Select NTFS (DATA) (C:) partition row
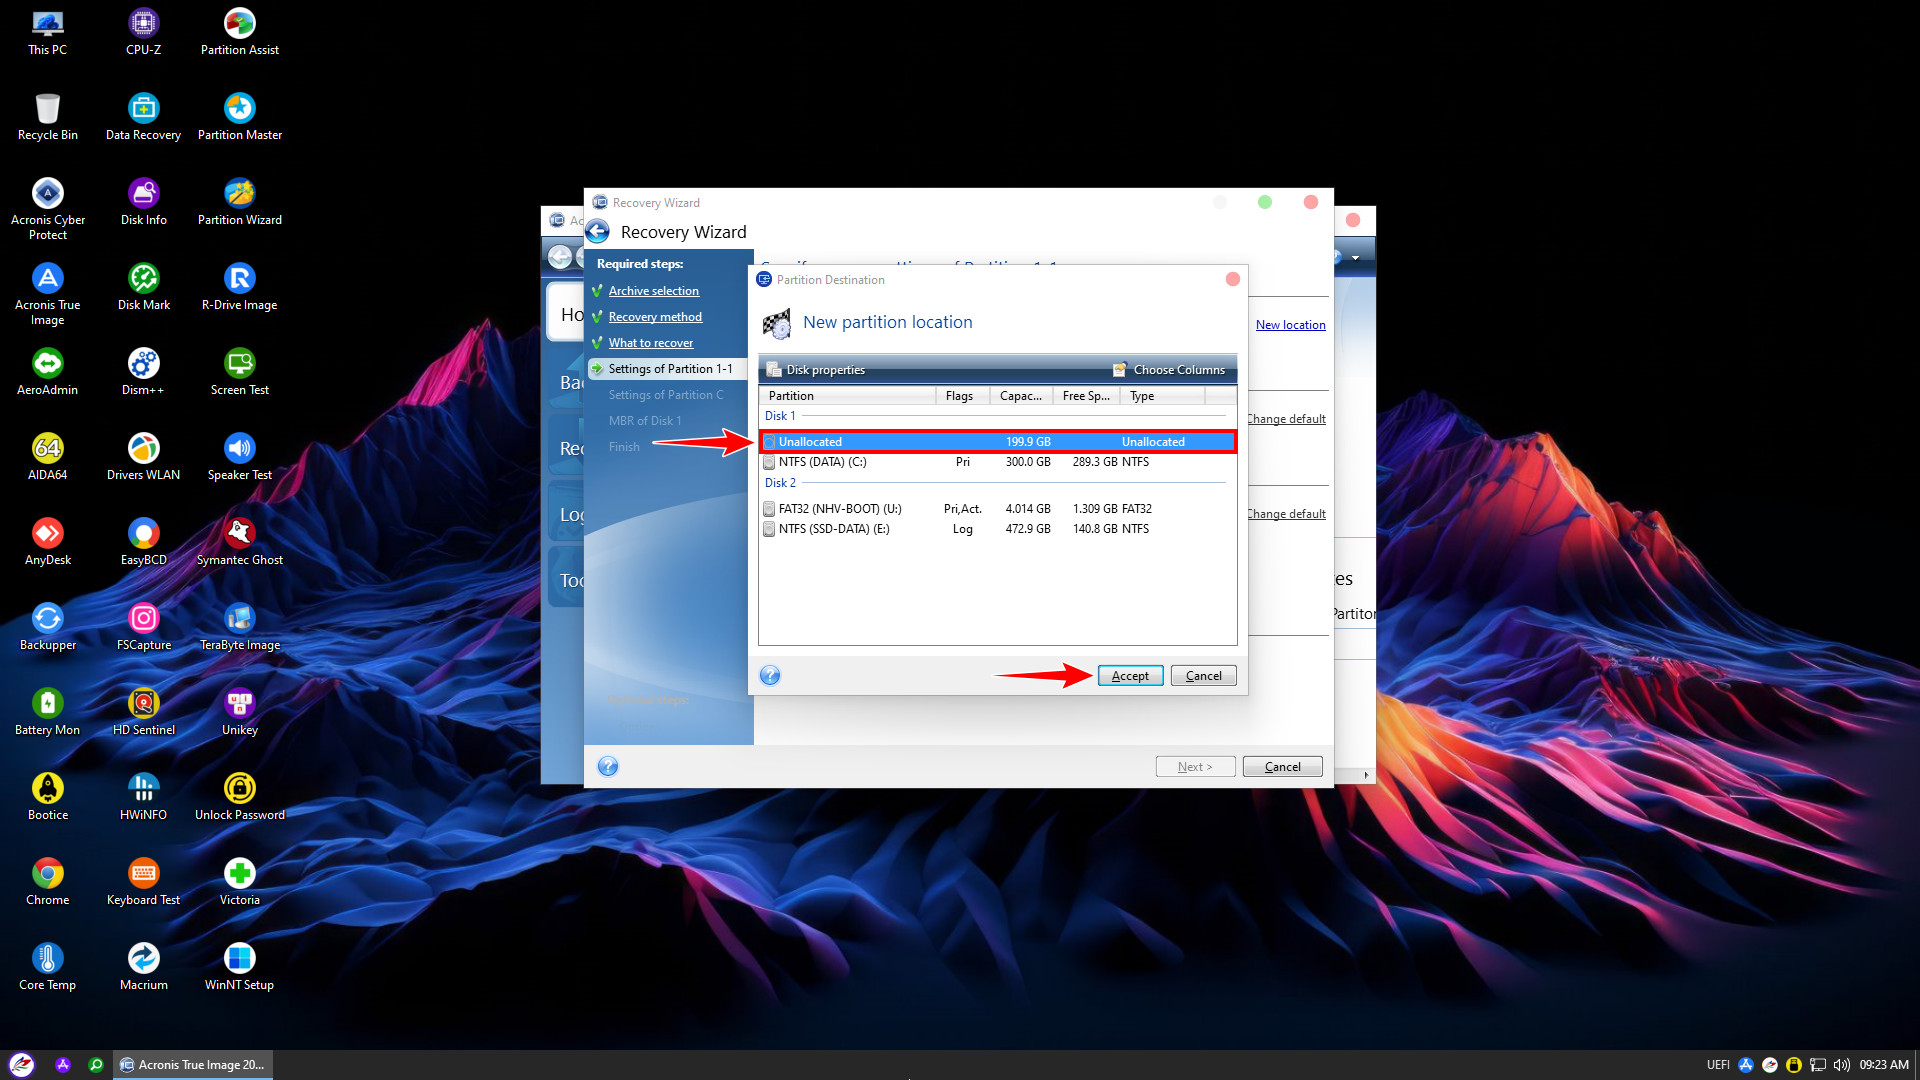 pyautogui.click(x=823, y=462)
